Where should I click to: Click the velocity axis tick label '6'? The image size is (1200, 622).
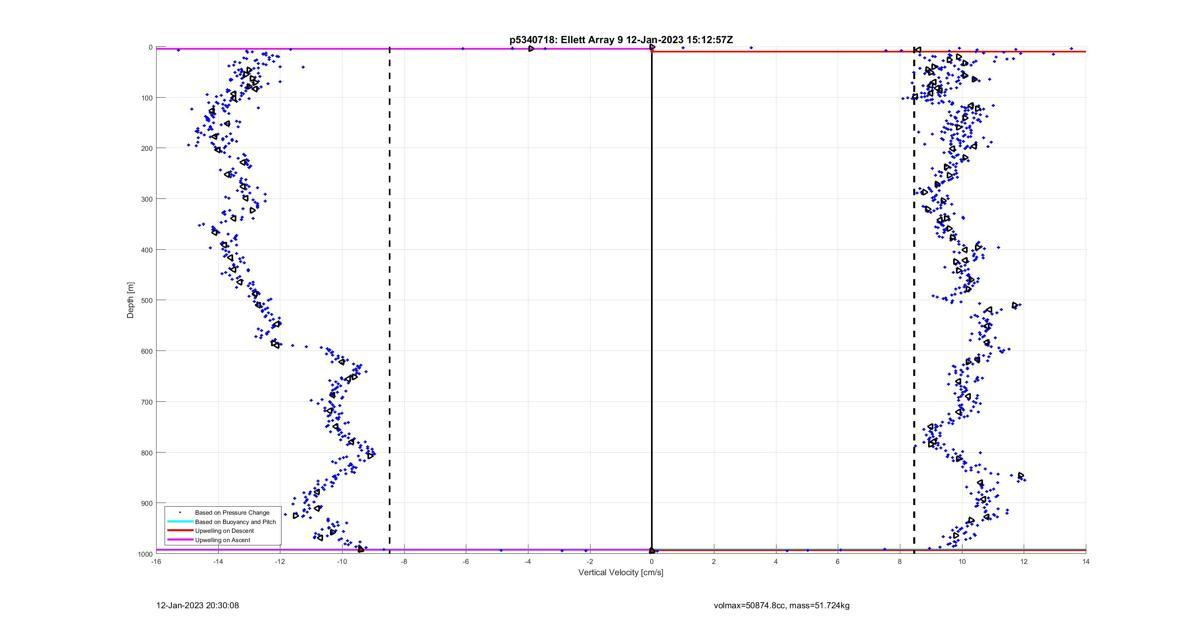[838, 562]
